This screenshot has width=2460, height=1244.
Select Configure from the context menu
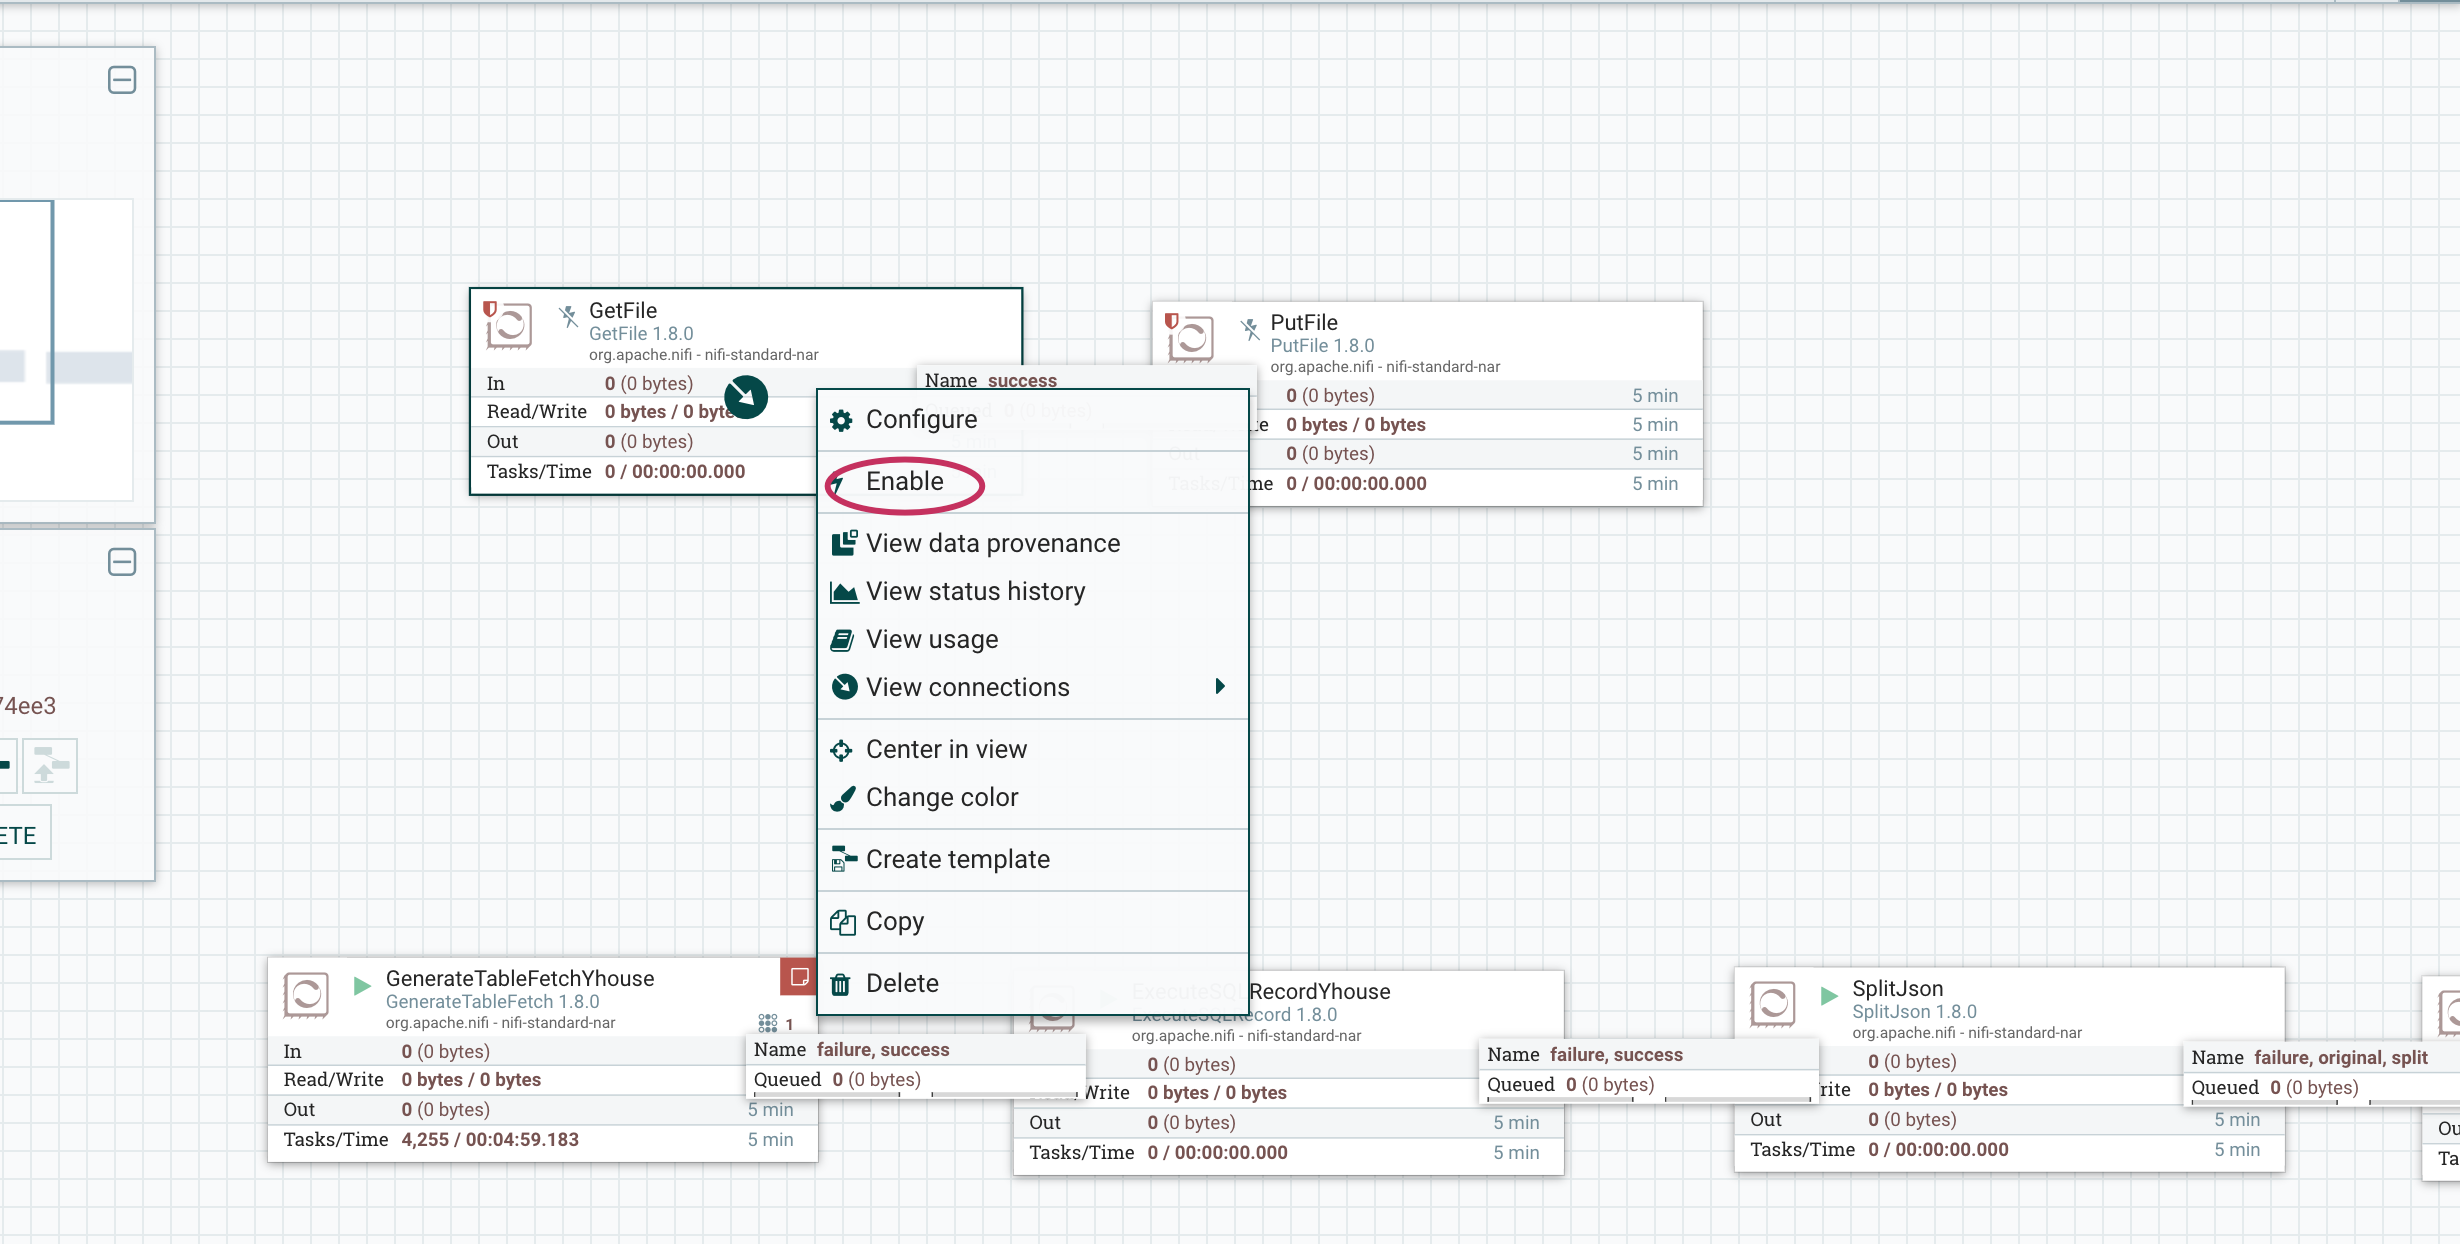[x=922, y=420]
